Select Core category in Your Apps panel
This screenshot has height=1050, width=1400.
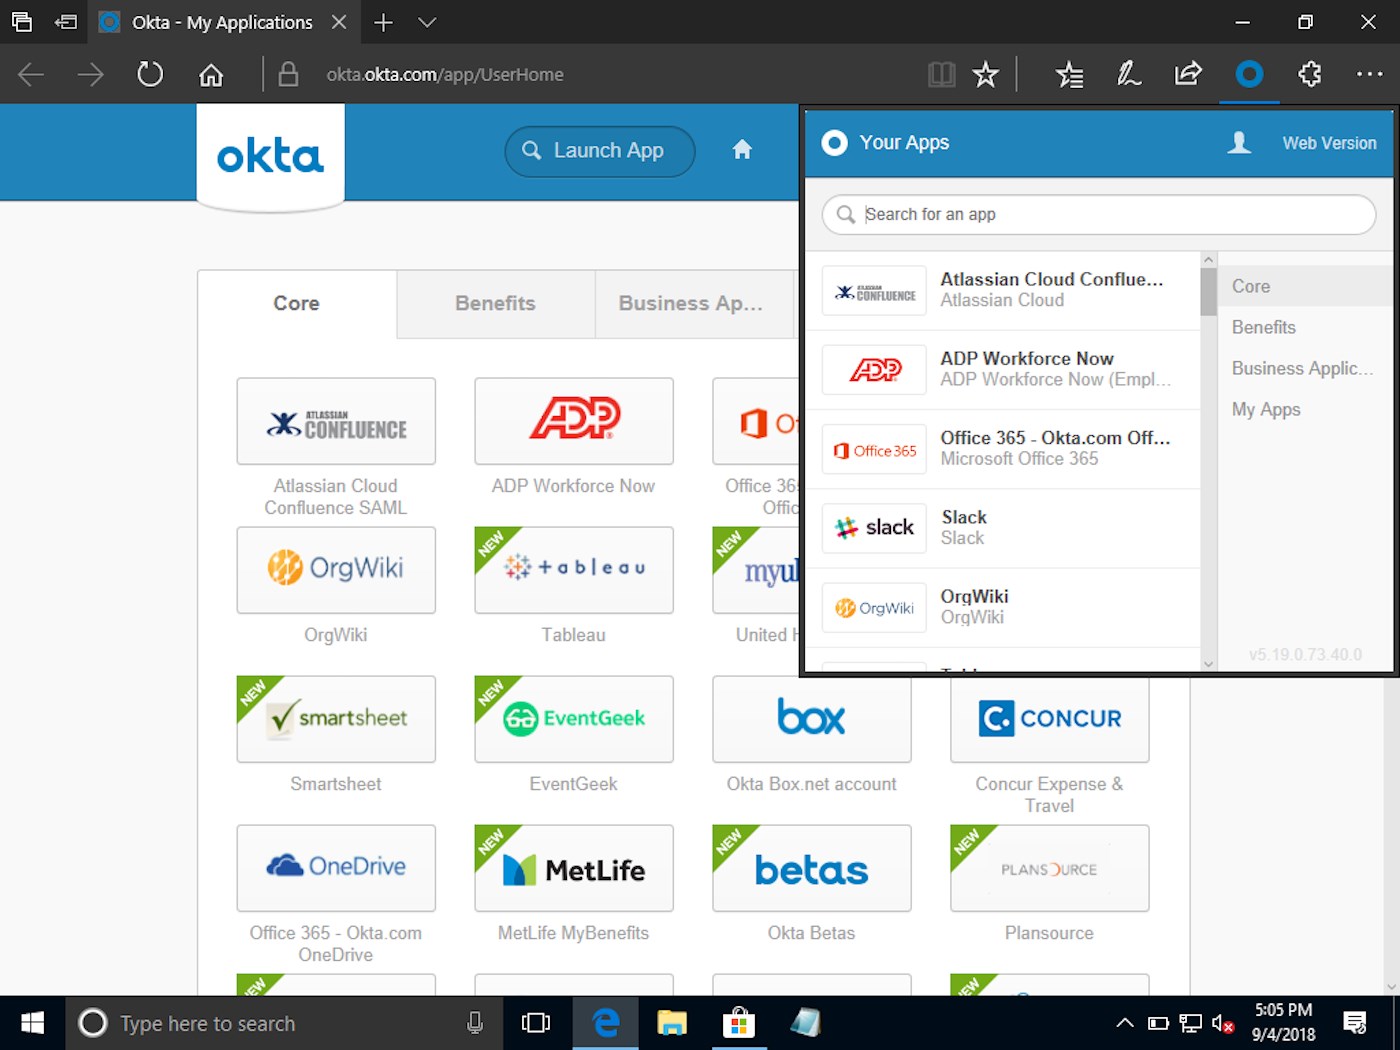[1305, 286]
